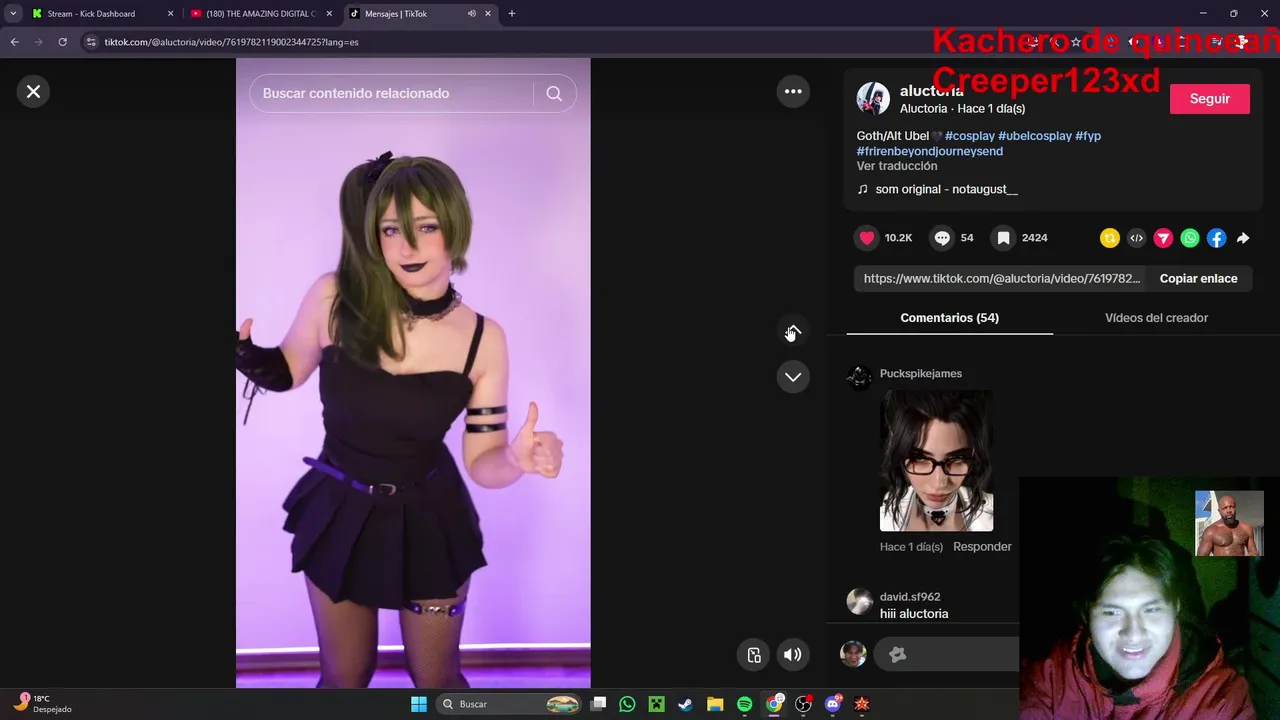The height and width of the screenshot is (720, 1280).
Task: Repost the video with yellow repost icon
Action: [1109, 238]
